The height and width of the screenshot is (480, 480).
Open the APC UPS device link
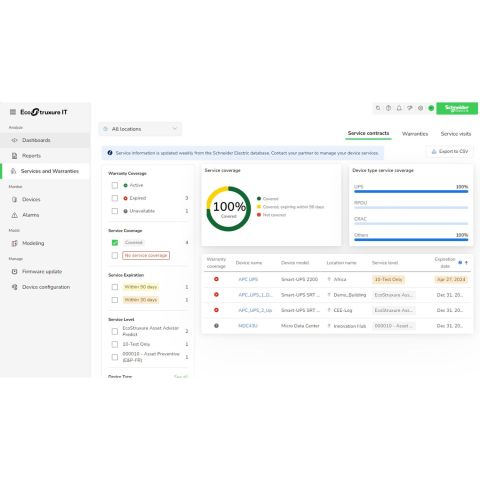(x=248, y=279)
